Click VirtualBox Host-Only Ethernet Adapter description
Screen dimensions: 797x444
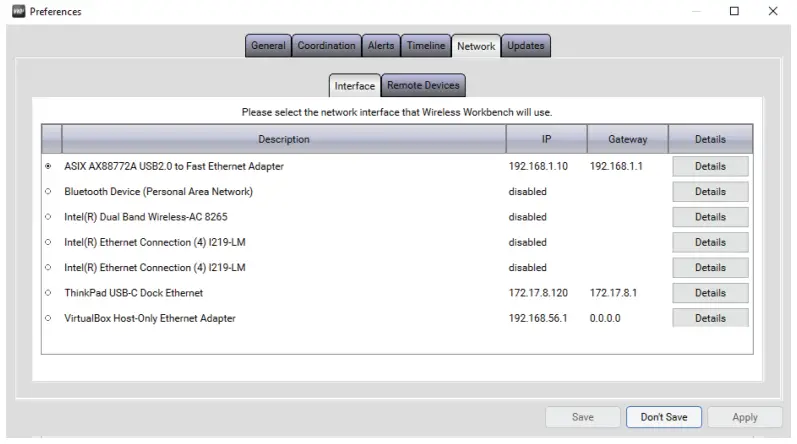[x=150, y=318]
